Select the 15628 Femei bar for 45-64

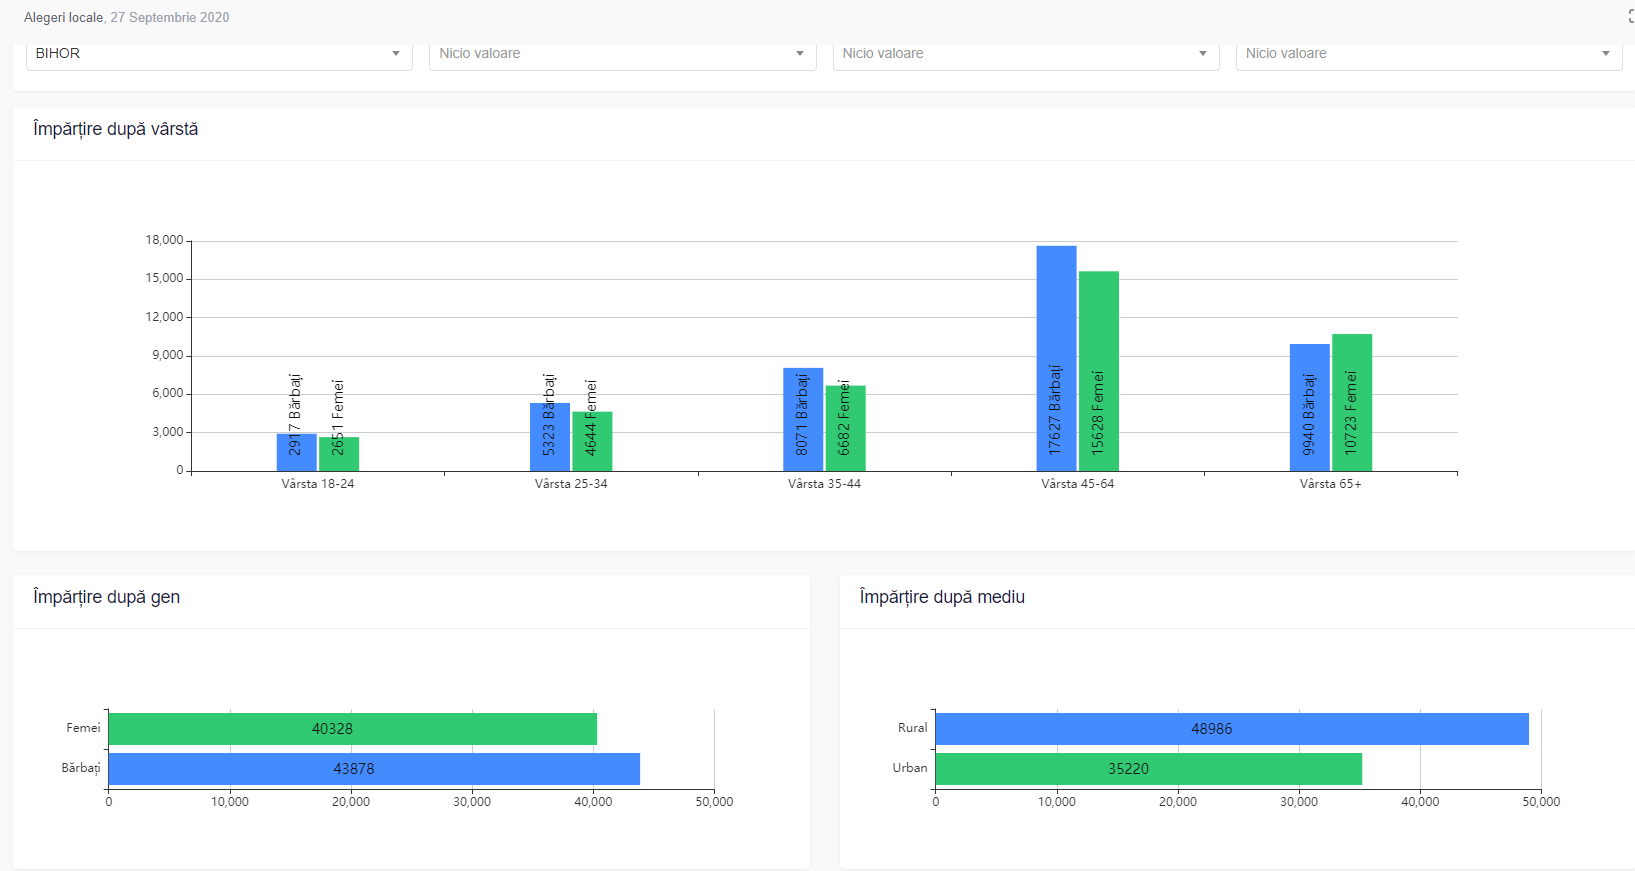[1098, 371]
